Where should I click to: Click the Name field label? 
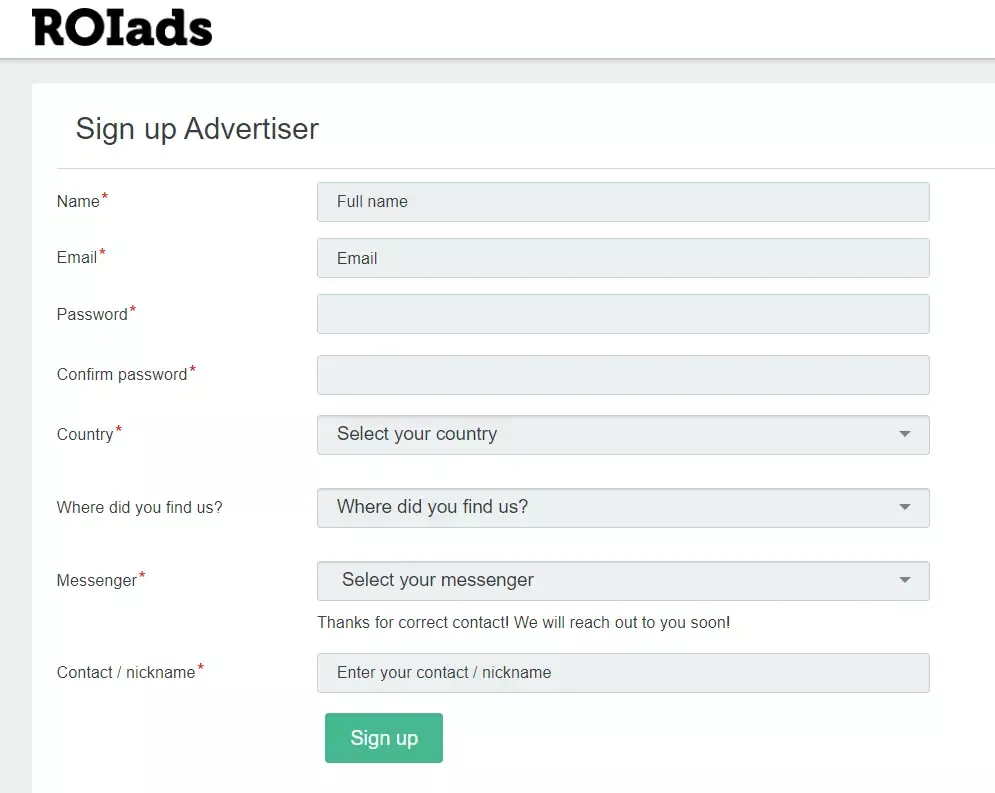pyautogui.click(x=78, y=202)
